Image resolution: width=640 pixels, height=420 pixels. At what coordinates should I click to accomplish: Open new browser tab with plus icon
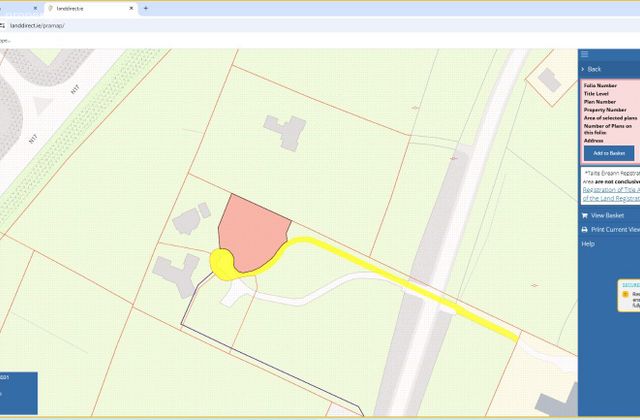146,8
